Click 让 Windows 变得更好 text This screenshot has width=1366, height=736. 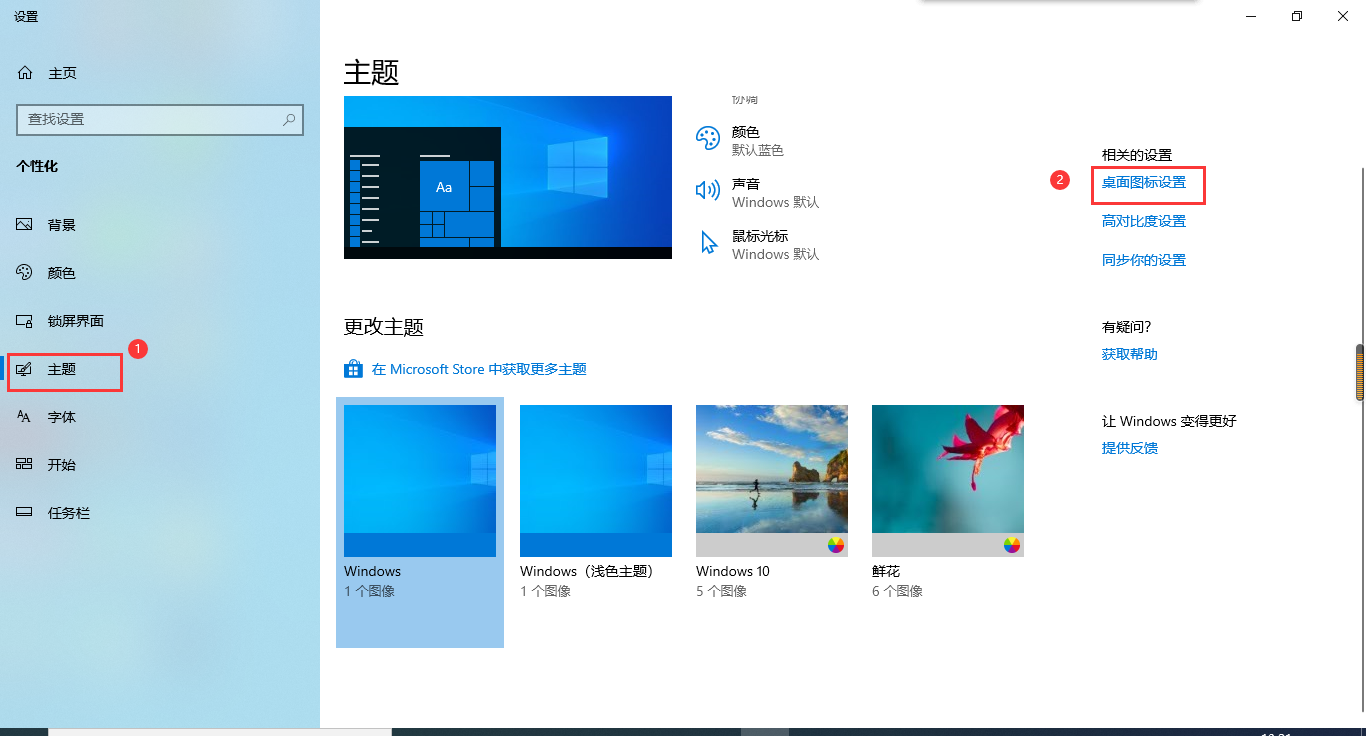(x=1169, y=421)
